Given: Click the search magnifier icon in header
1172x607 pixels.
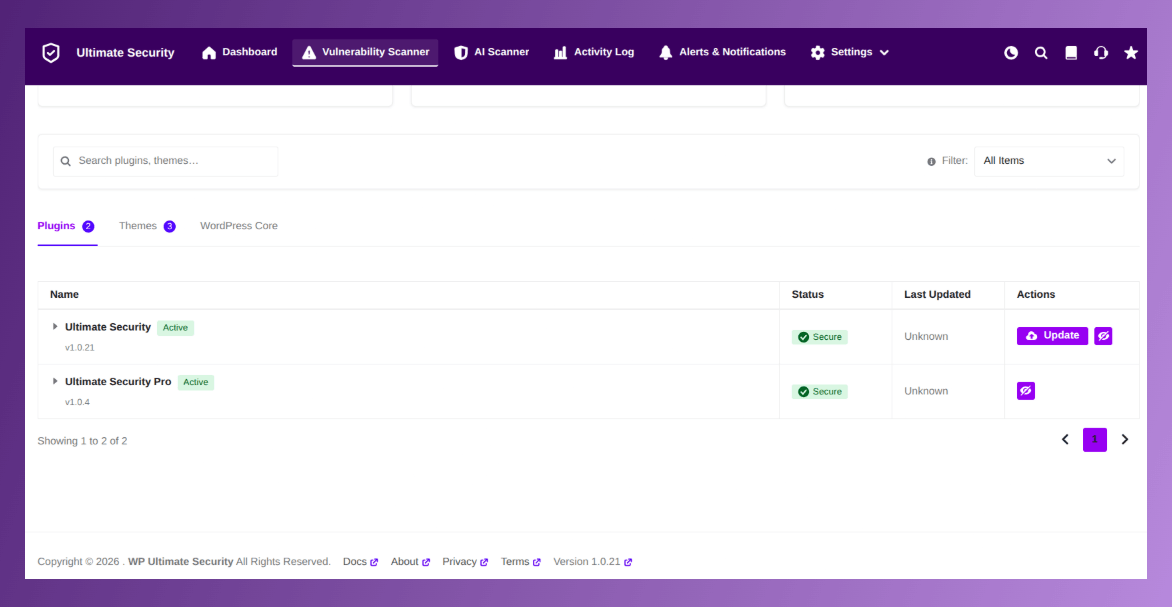Looking at the screenshot, I should (x=1041, y=52).
